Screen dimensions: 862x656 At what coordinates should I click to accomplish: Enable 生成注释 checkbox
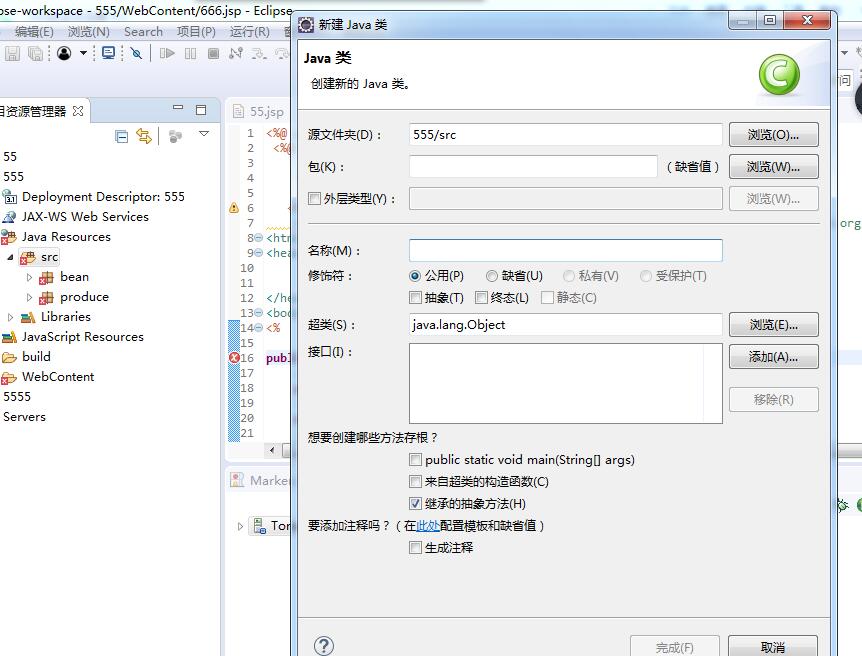[416, 548]
